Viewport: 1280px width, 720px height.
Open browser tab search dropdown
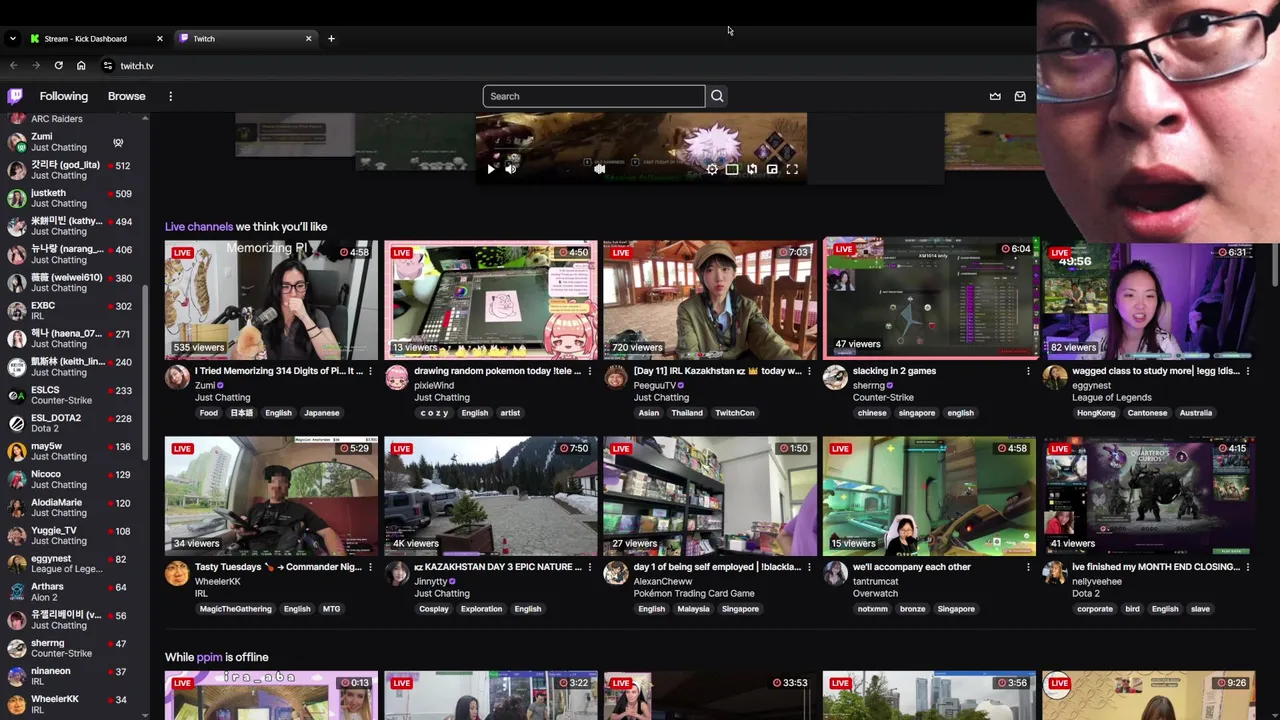point(12,39)
